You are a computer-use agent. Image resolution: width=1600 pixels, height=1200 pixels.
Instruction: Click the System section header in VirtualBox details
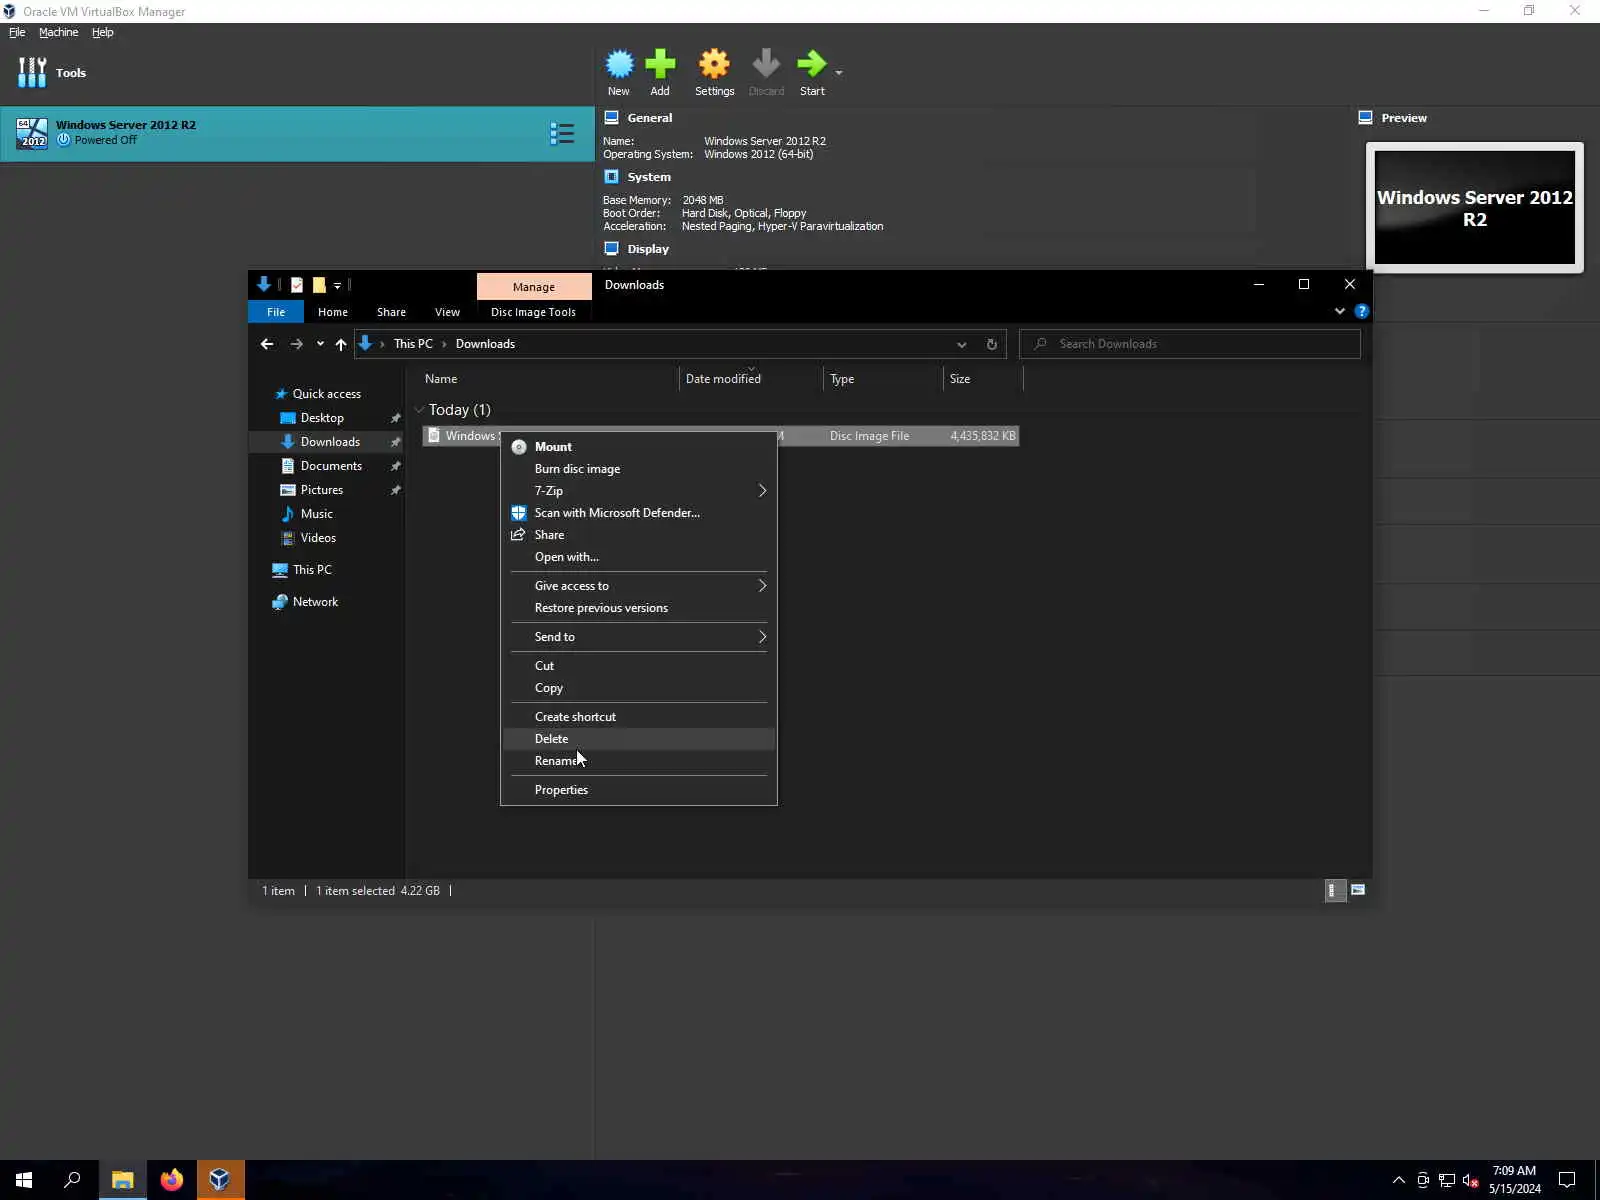coord(649,177)
